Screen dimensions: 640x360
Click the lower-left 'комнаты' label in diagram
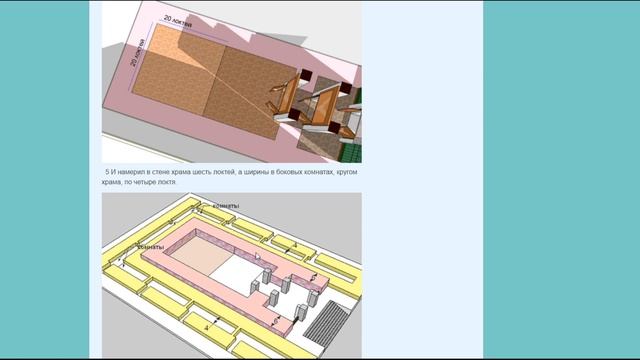151,247
